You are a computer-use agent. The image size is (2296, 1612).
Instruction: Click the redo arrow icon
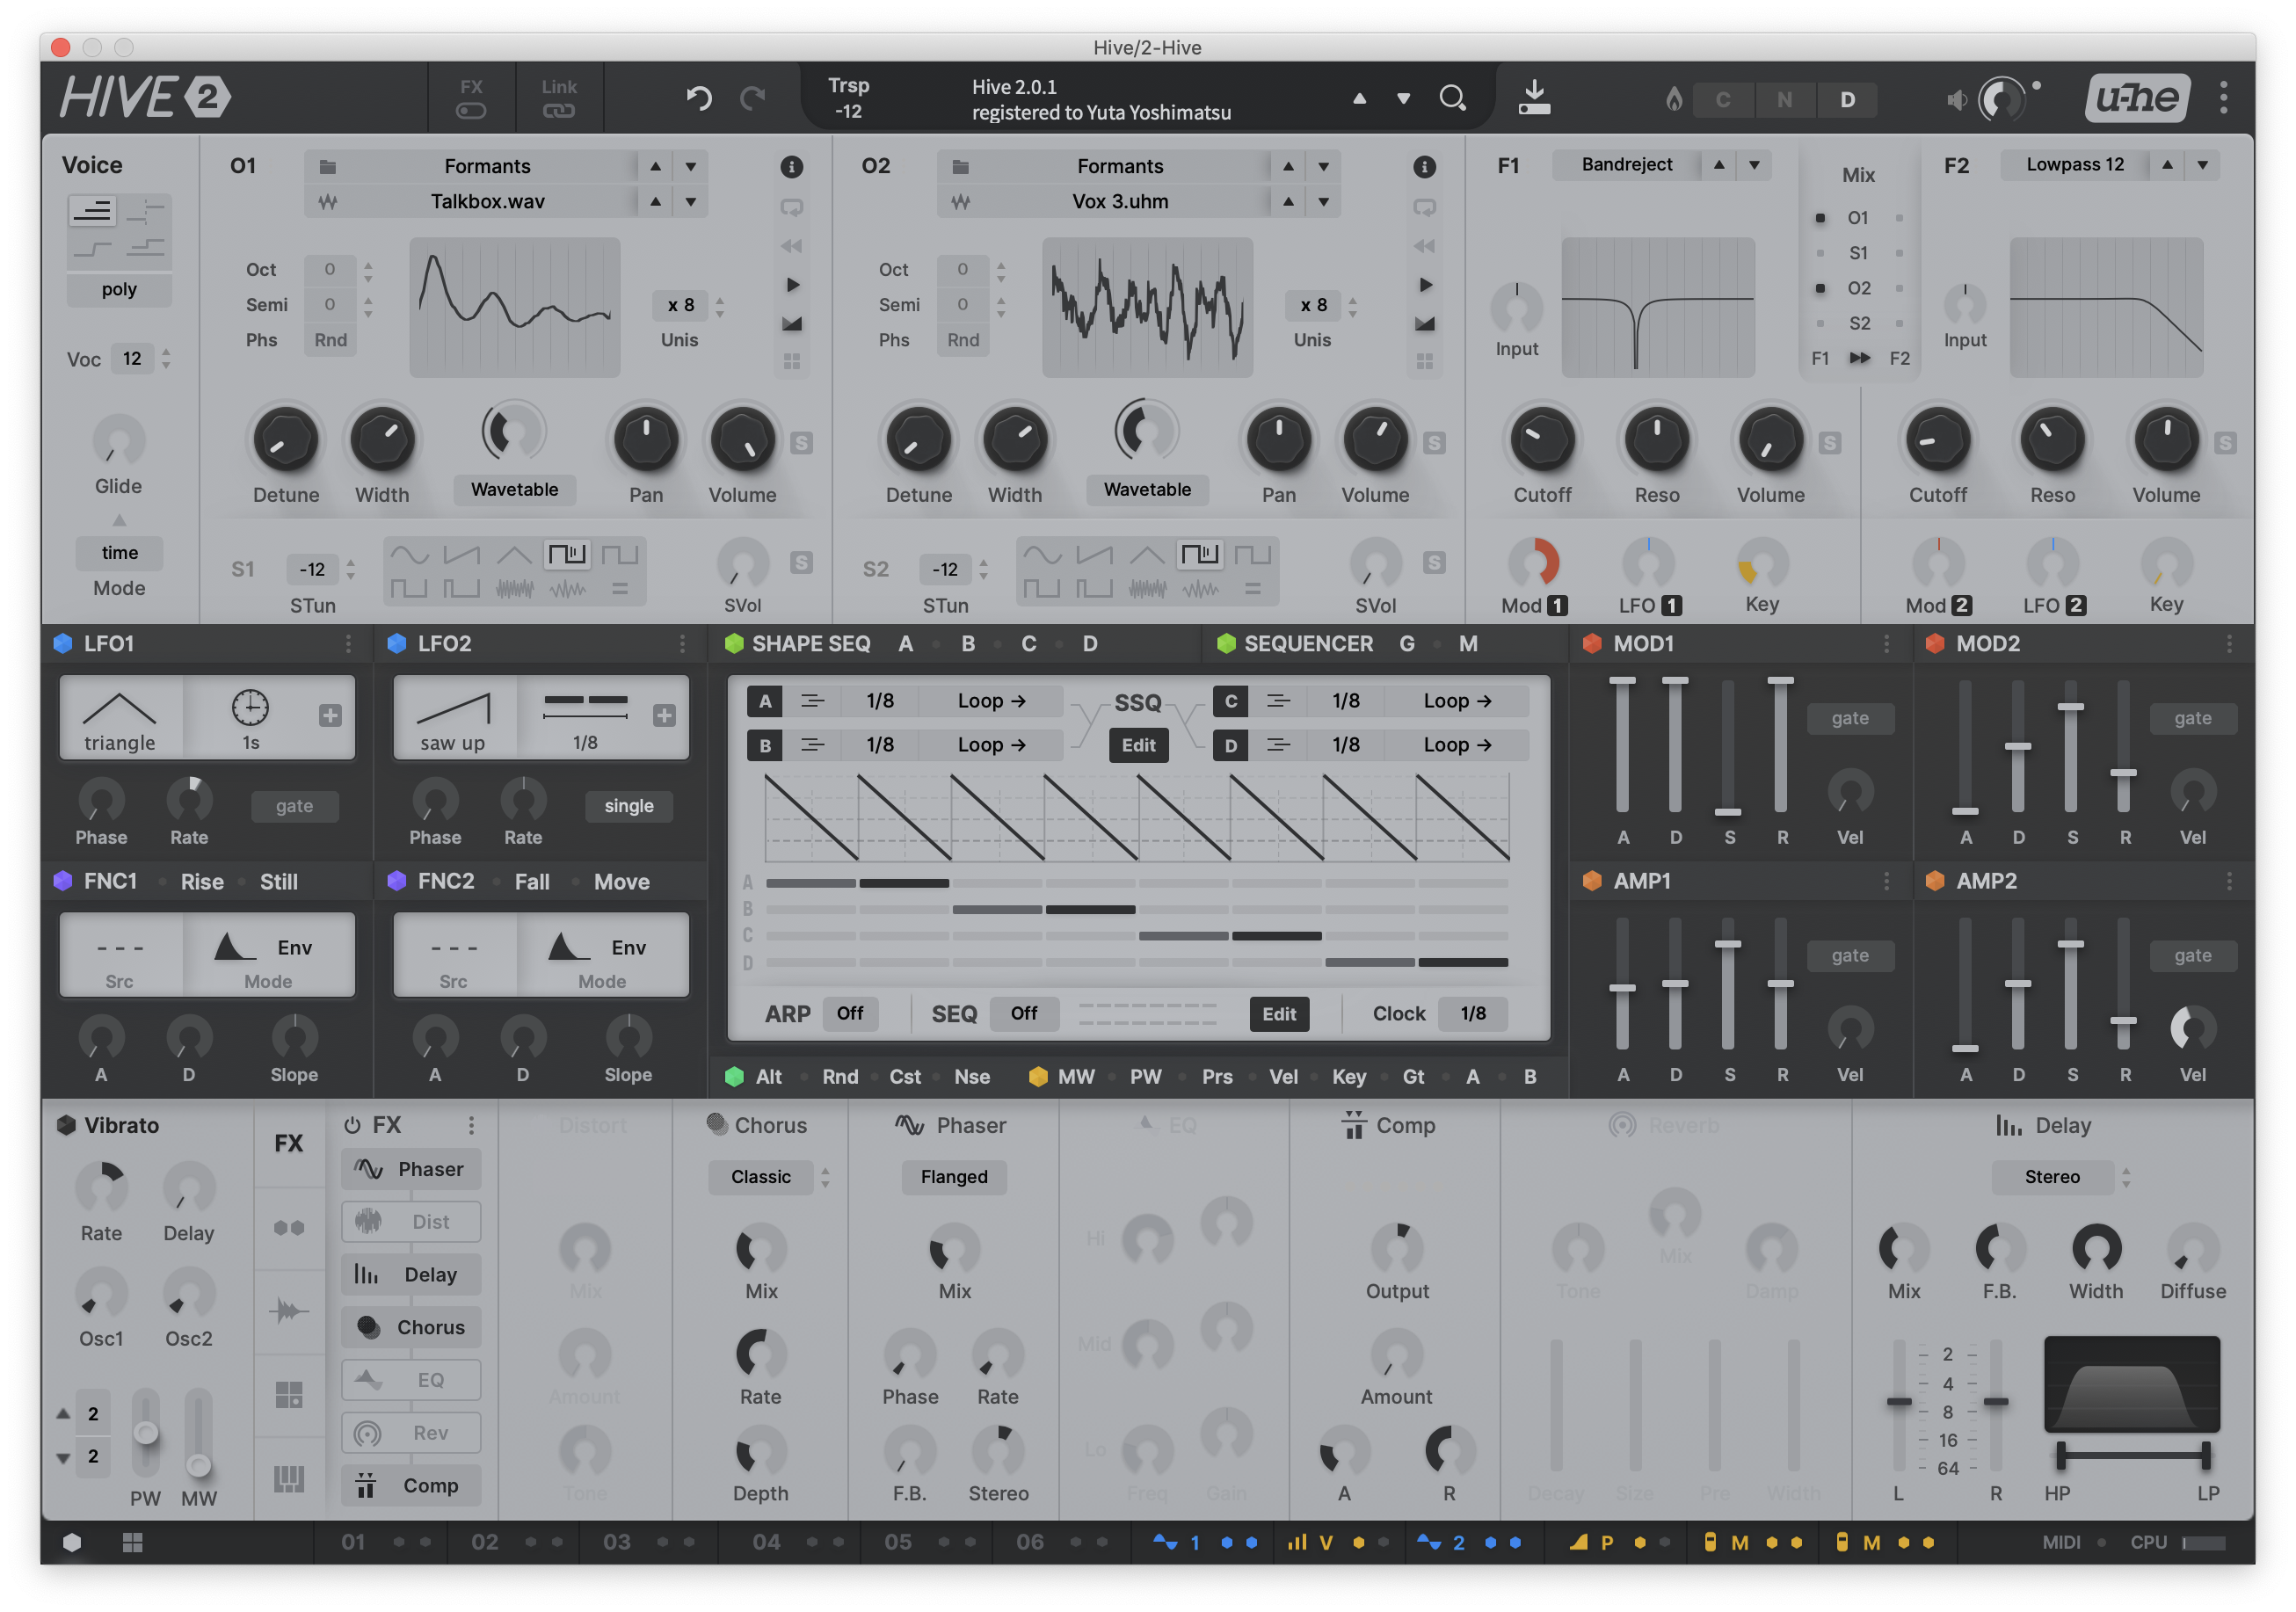pos(753,97)
